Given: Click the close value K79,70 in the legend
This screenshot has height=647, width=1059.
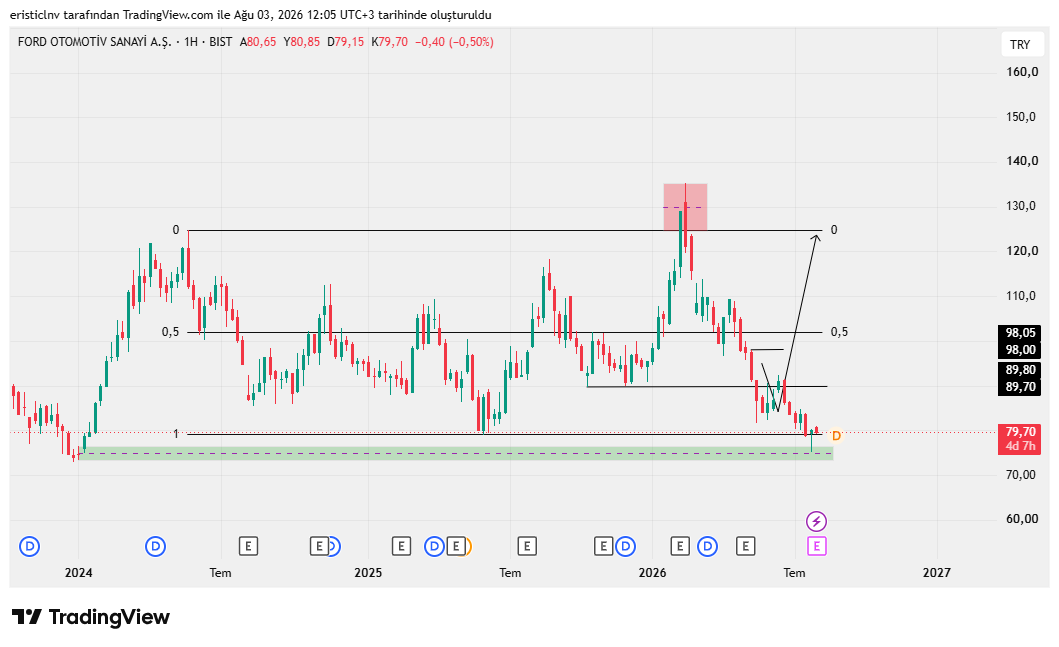Looking at the screenshot, I should point(390,42).
